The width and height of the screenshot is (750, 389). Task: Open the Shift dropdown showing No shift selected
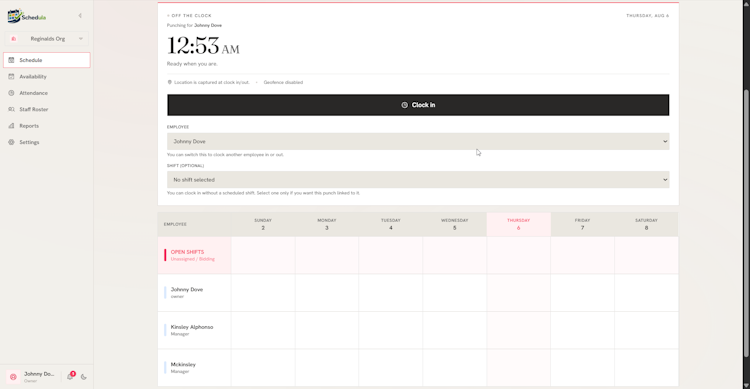point(418,179)
